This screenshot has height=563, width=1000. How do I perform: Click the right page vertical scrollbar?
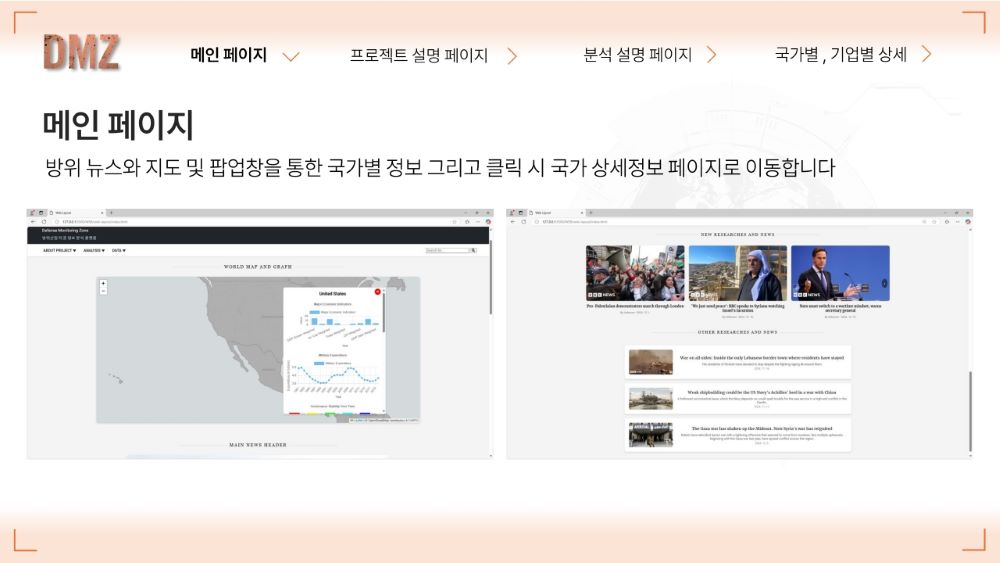pyautogui.click(x=970, y=411)
